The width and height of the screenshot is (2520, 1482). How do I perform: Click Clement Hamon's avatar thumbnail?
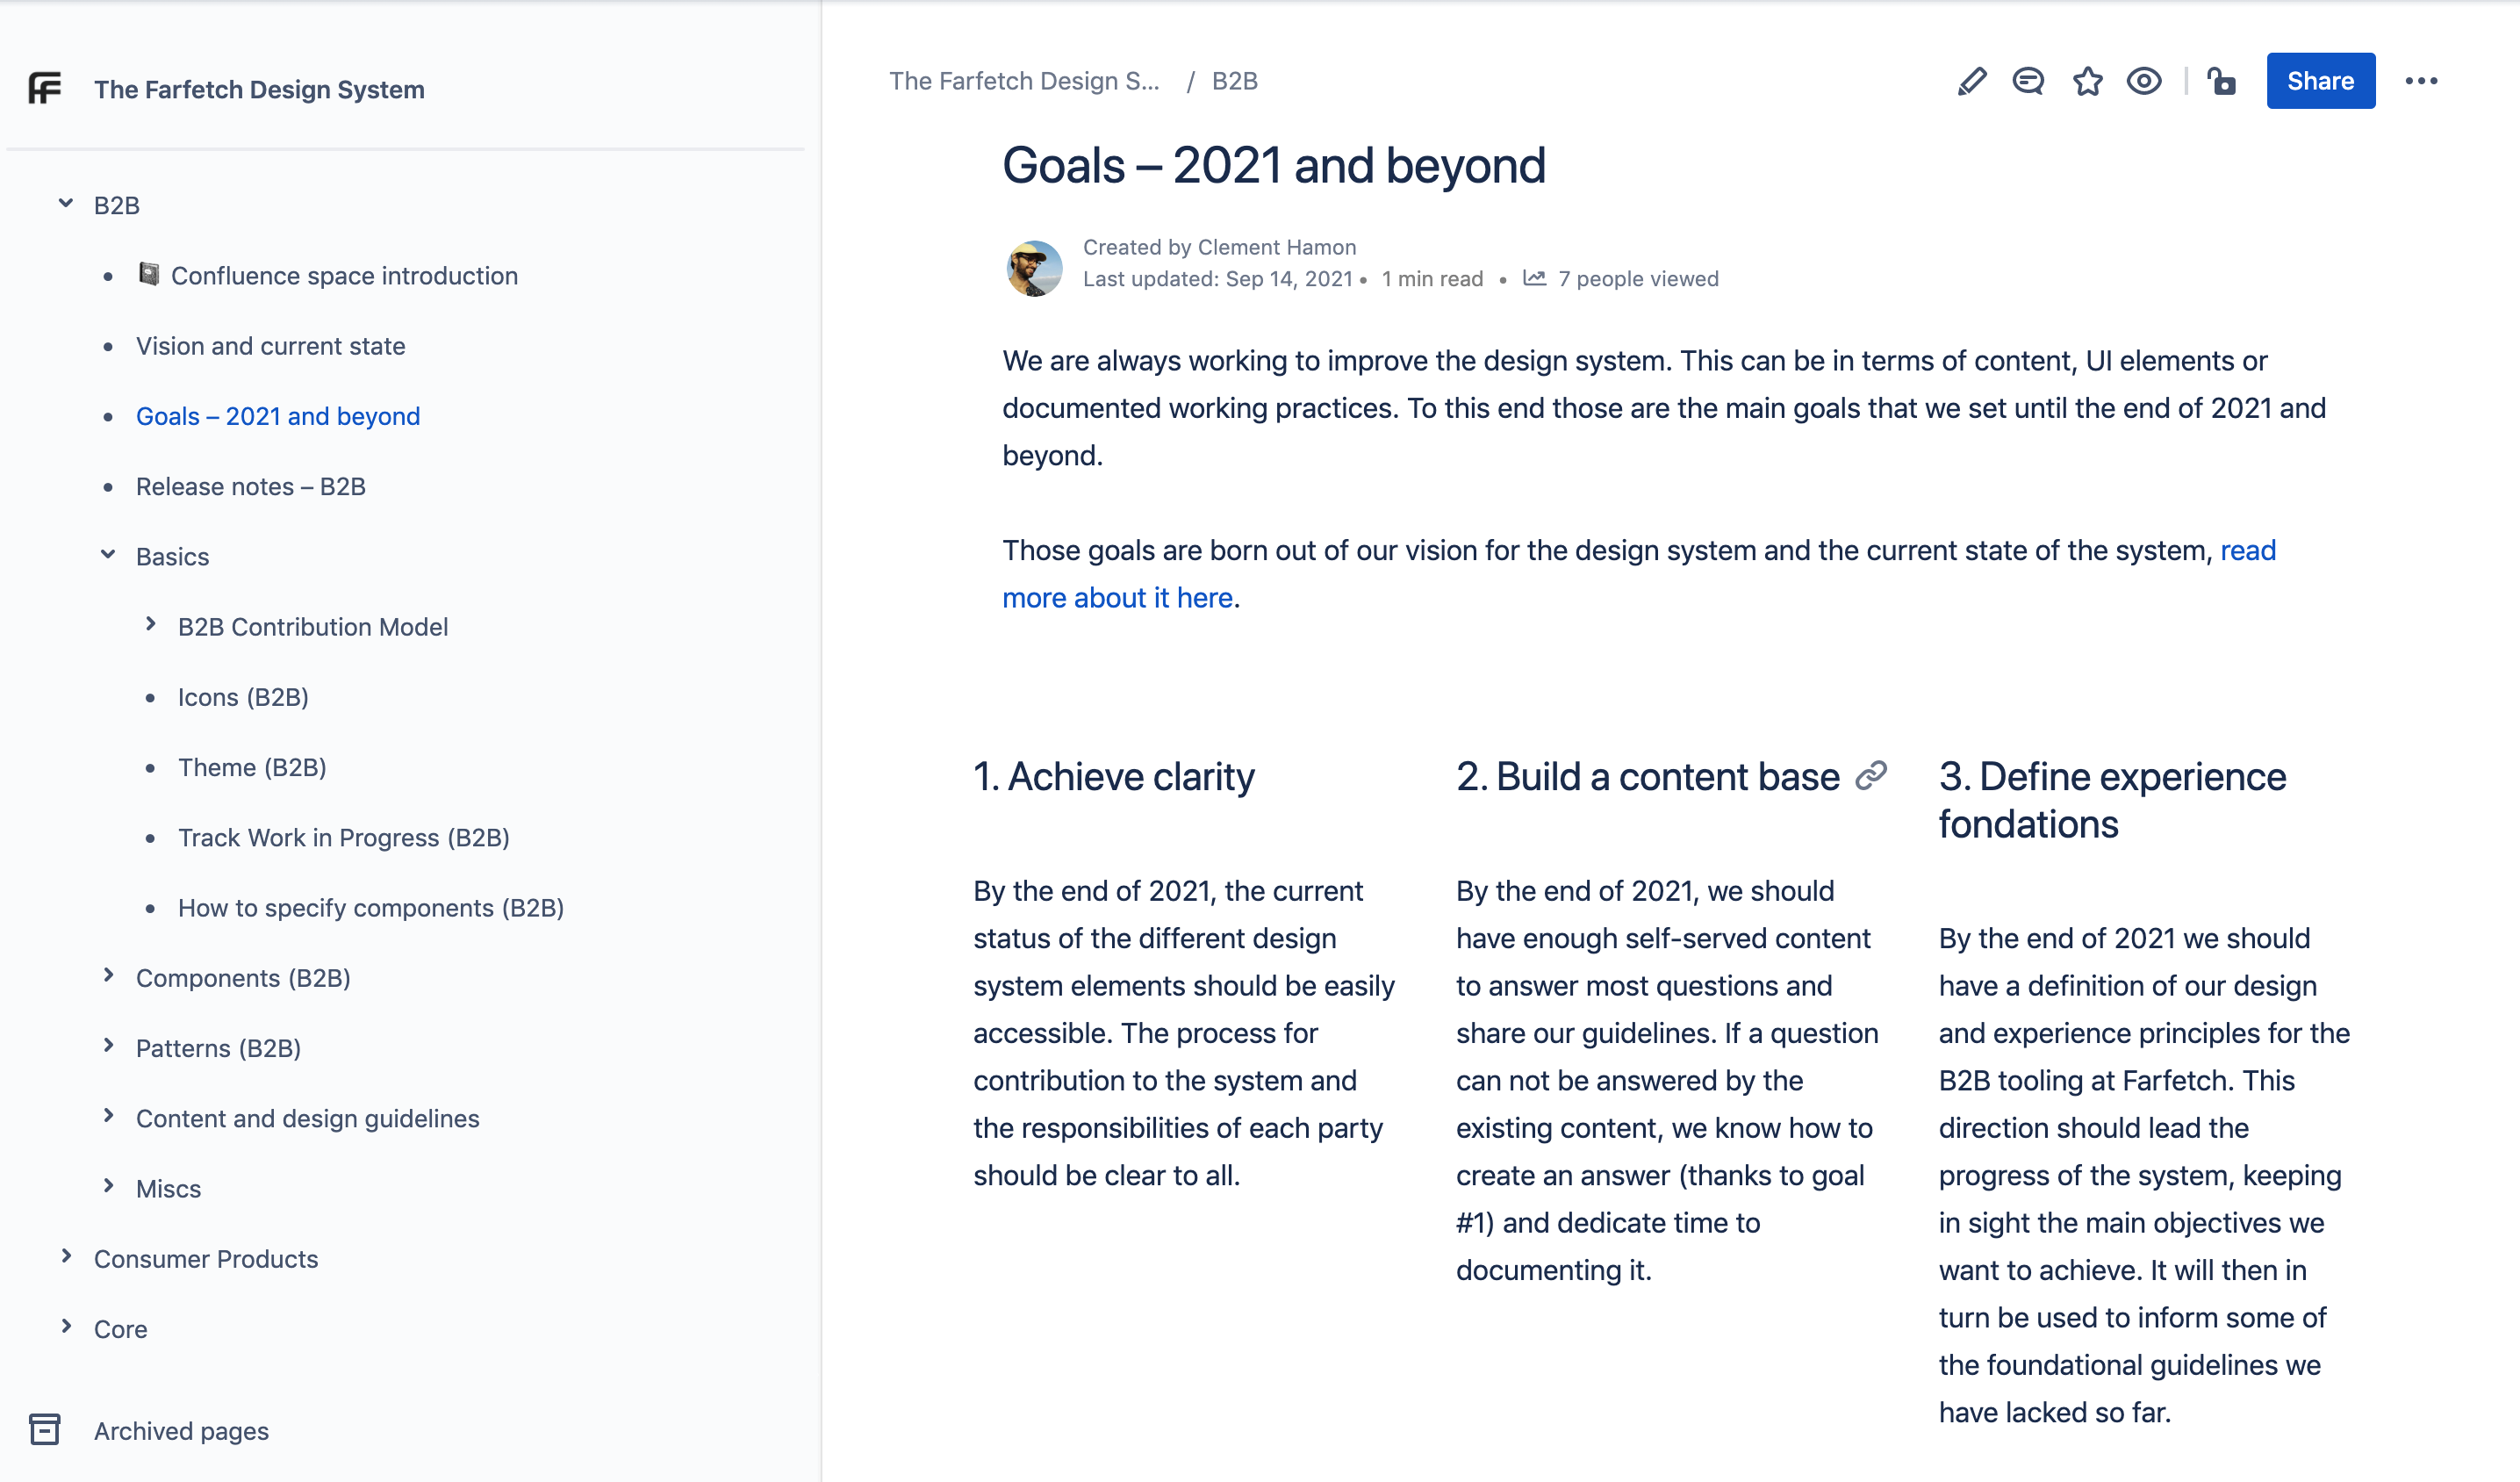tap(1034, 267)
